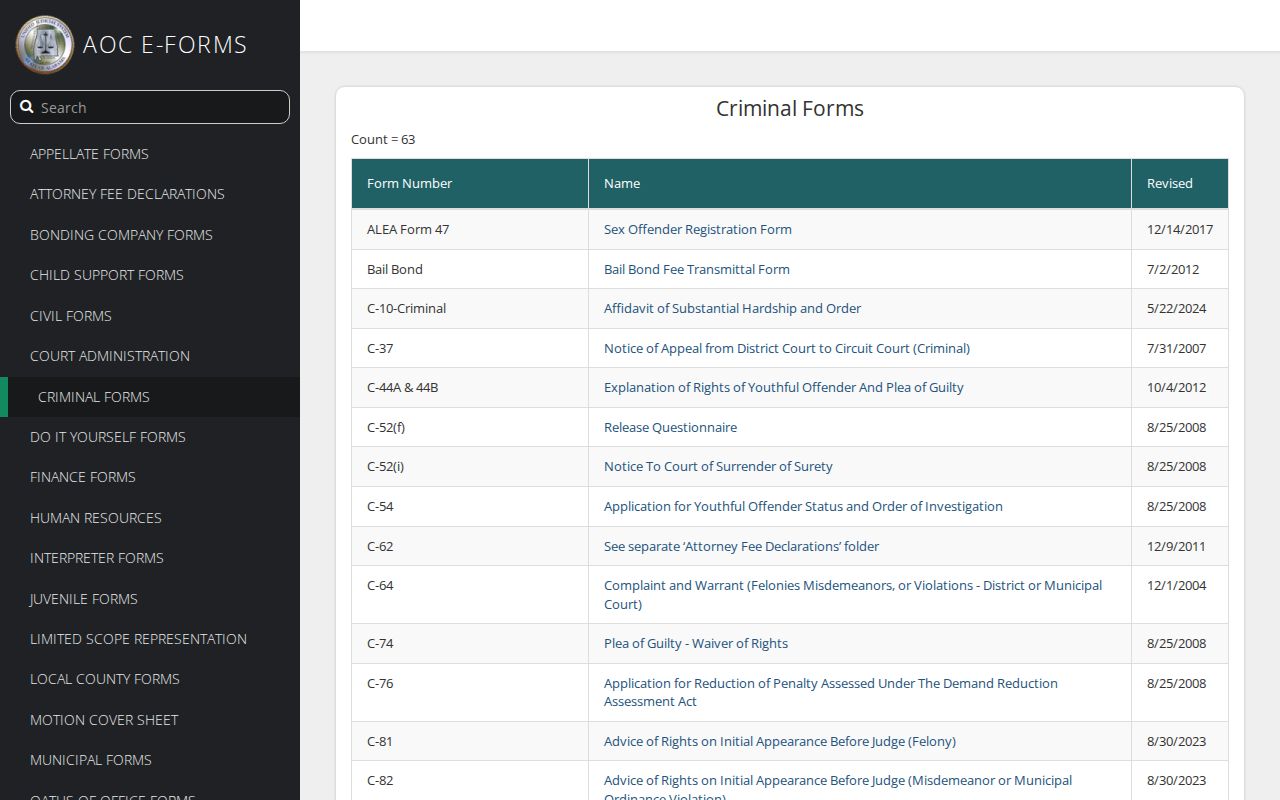
Task: Click revised date 5/22/2024
Action: click(x=1177, y=308)
